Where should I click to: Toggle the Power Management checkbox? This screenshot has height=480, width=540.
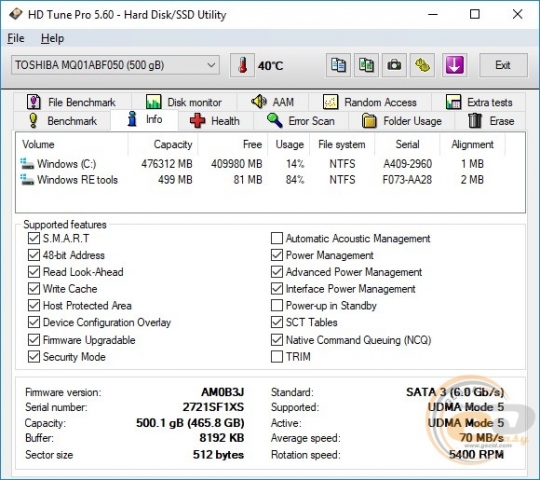pyautogui.click(x=277, y=255)
